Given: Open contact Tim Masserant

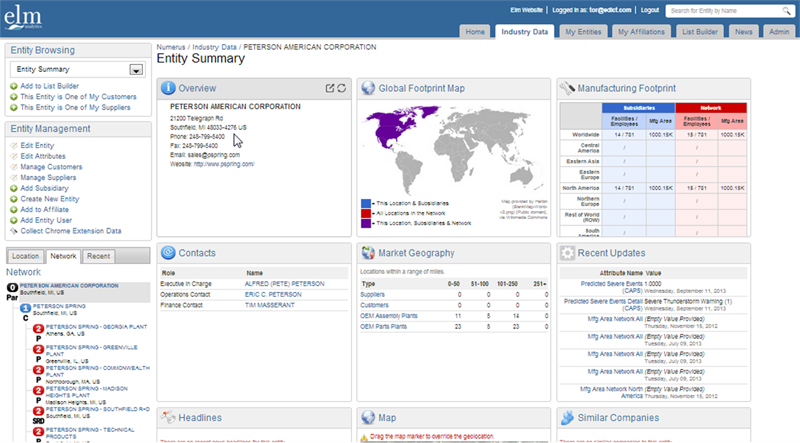Looking at the screenshot, I should [x=270, y=305].
